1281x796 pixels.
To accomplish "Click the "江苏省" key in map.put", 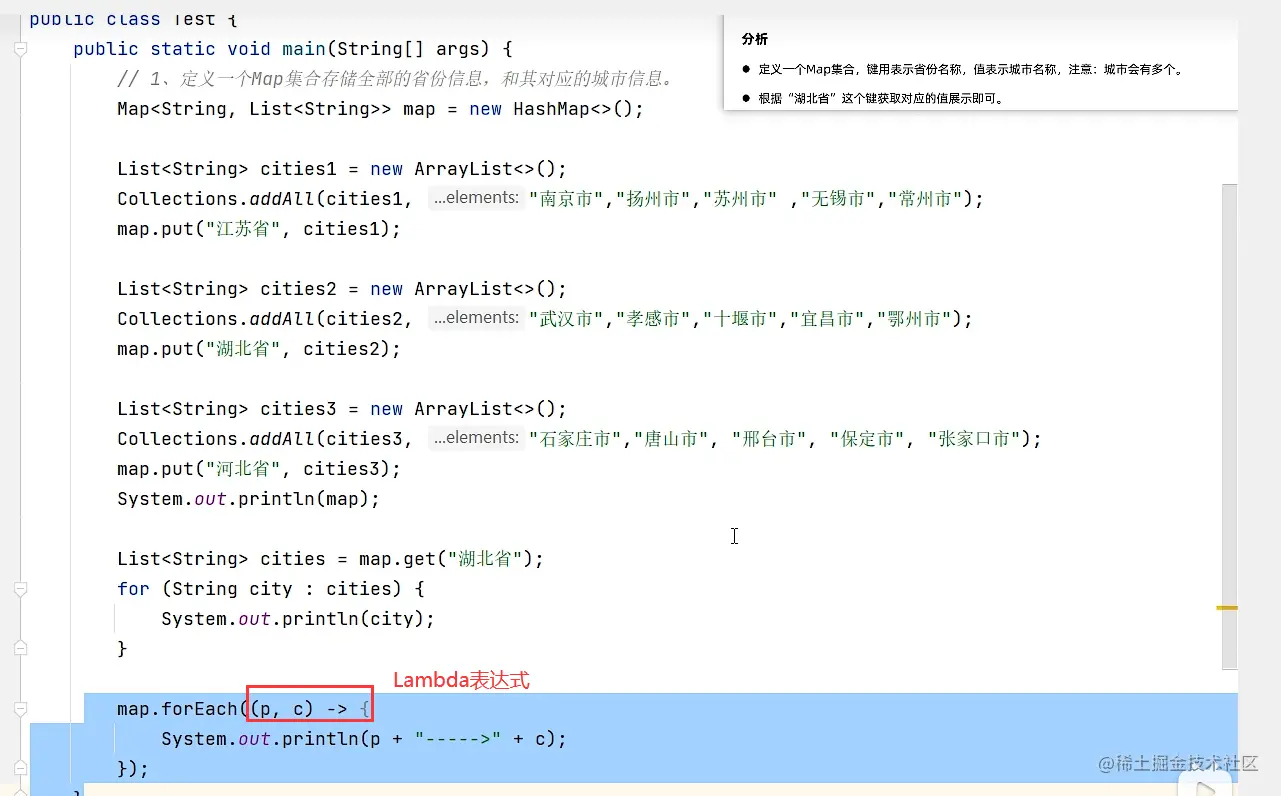I will point(244,228).
